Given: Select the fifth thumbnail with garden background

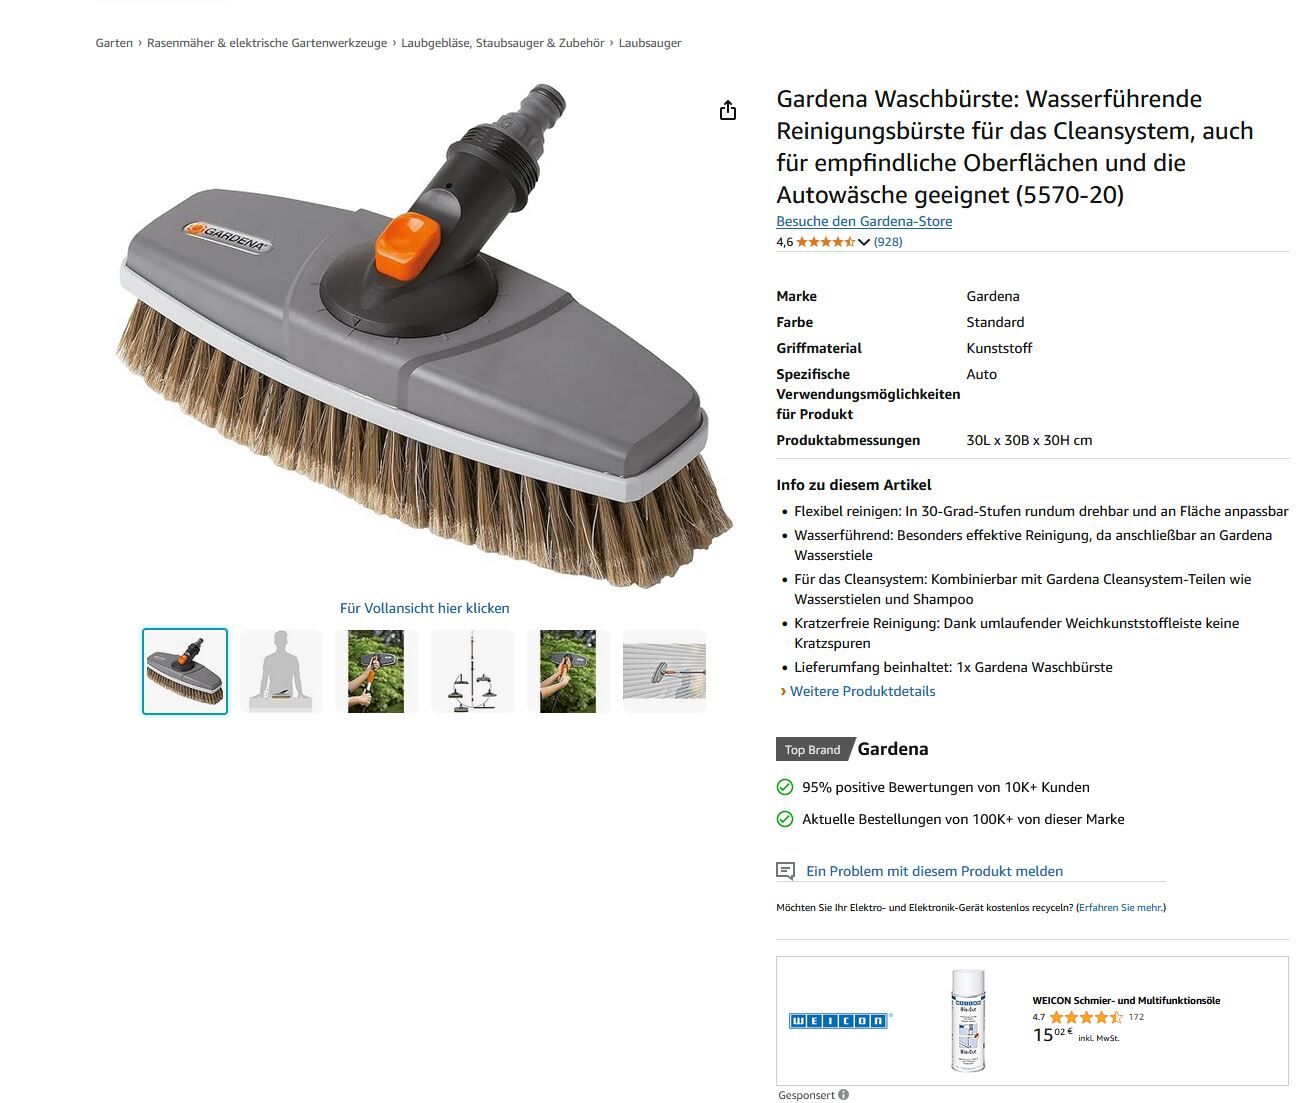Looking at the screenshot, I should pyautogui.click(x=568, y=671).
